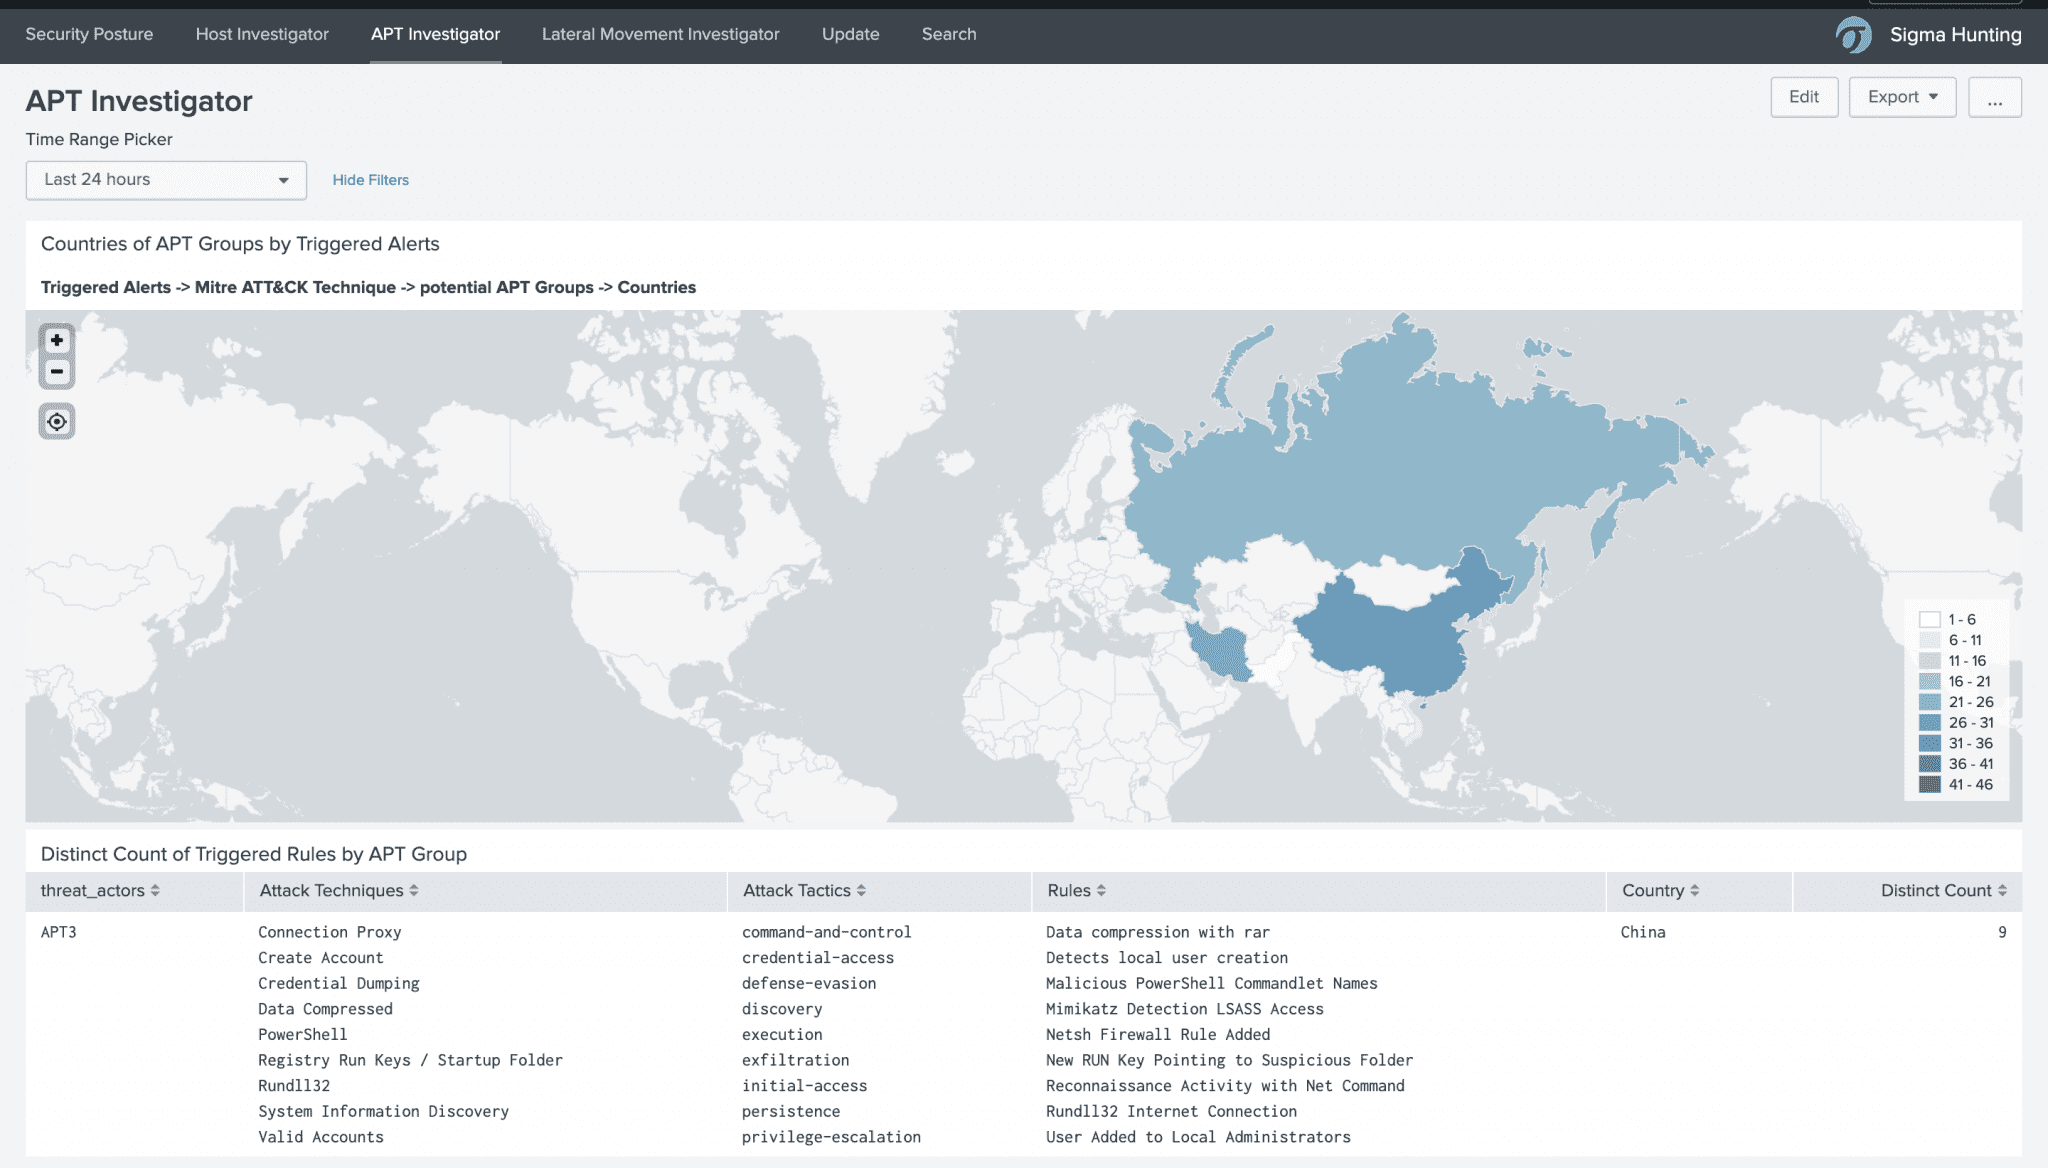2048x1168 pixels.
Task: Expand the Export options dropdown
Action: point(1902,96)
